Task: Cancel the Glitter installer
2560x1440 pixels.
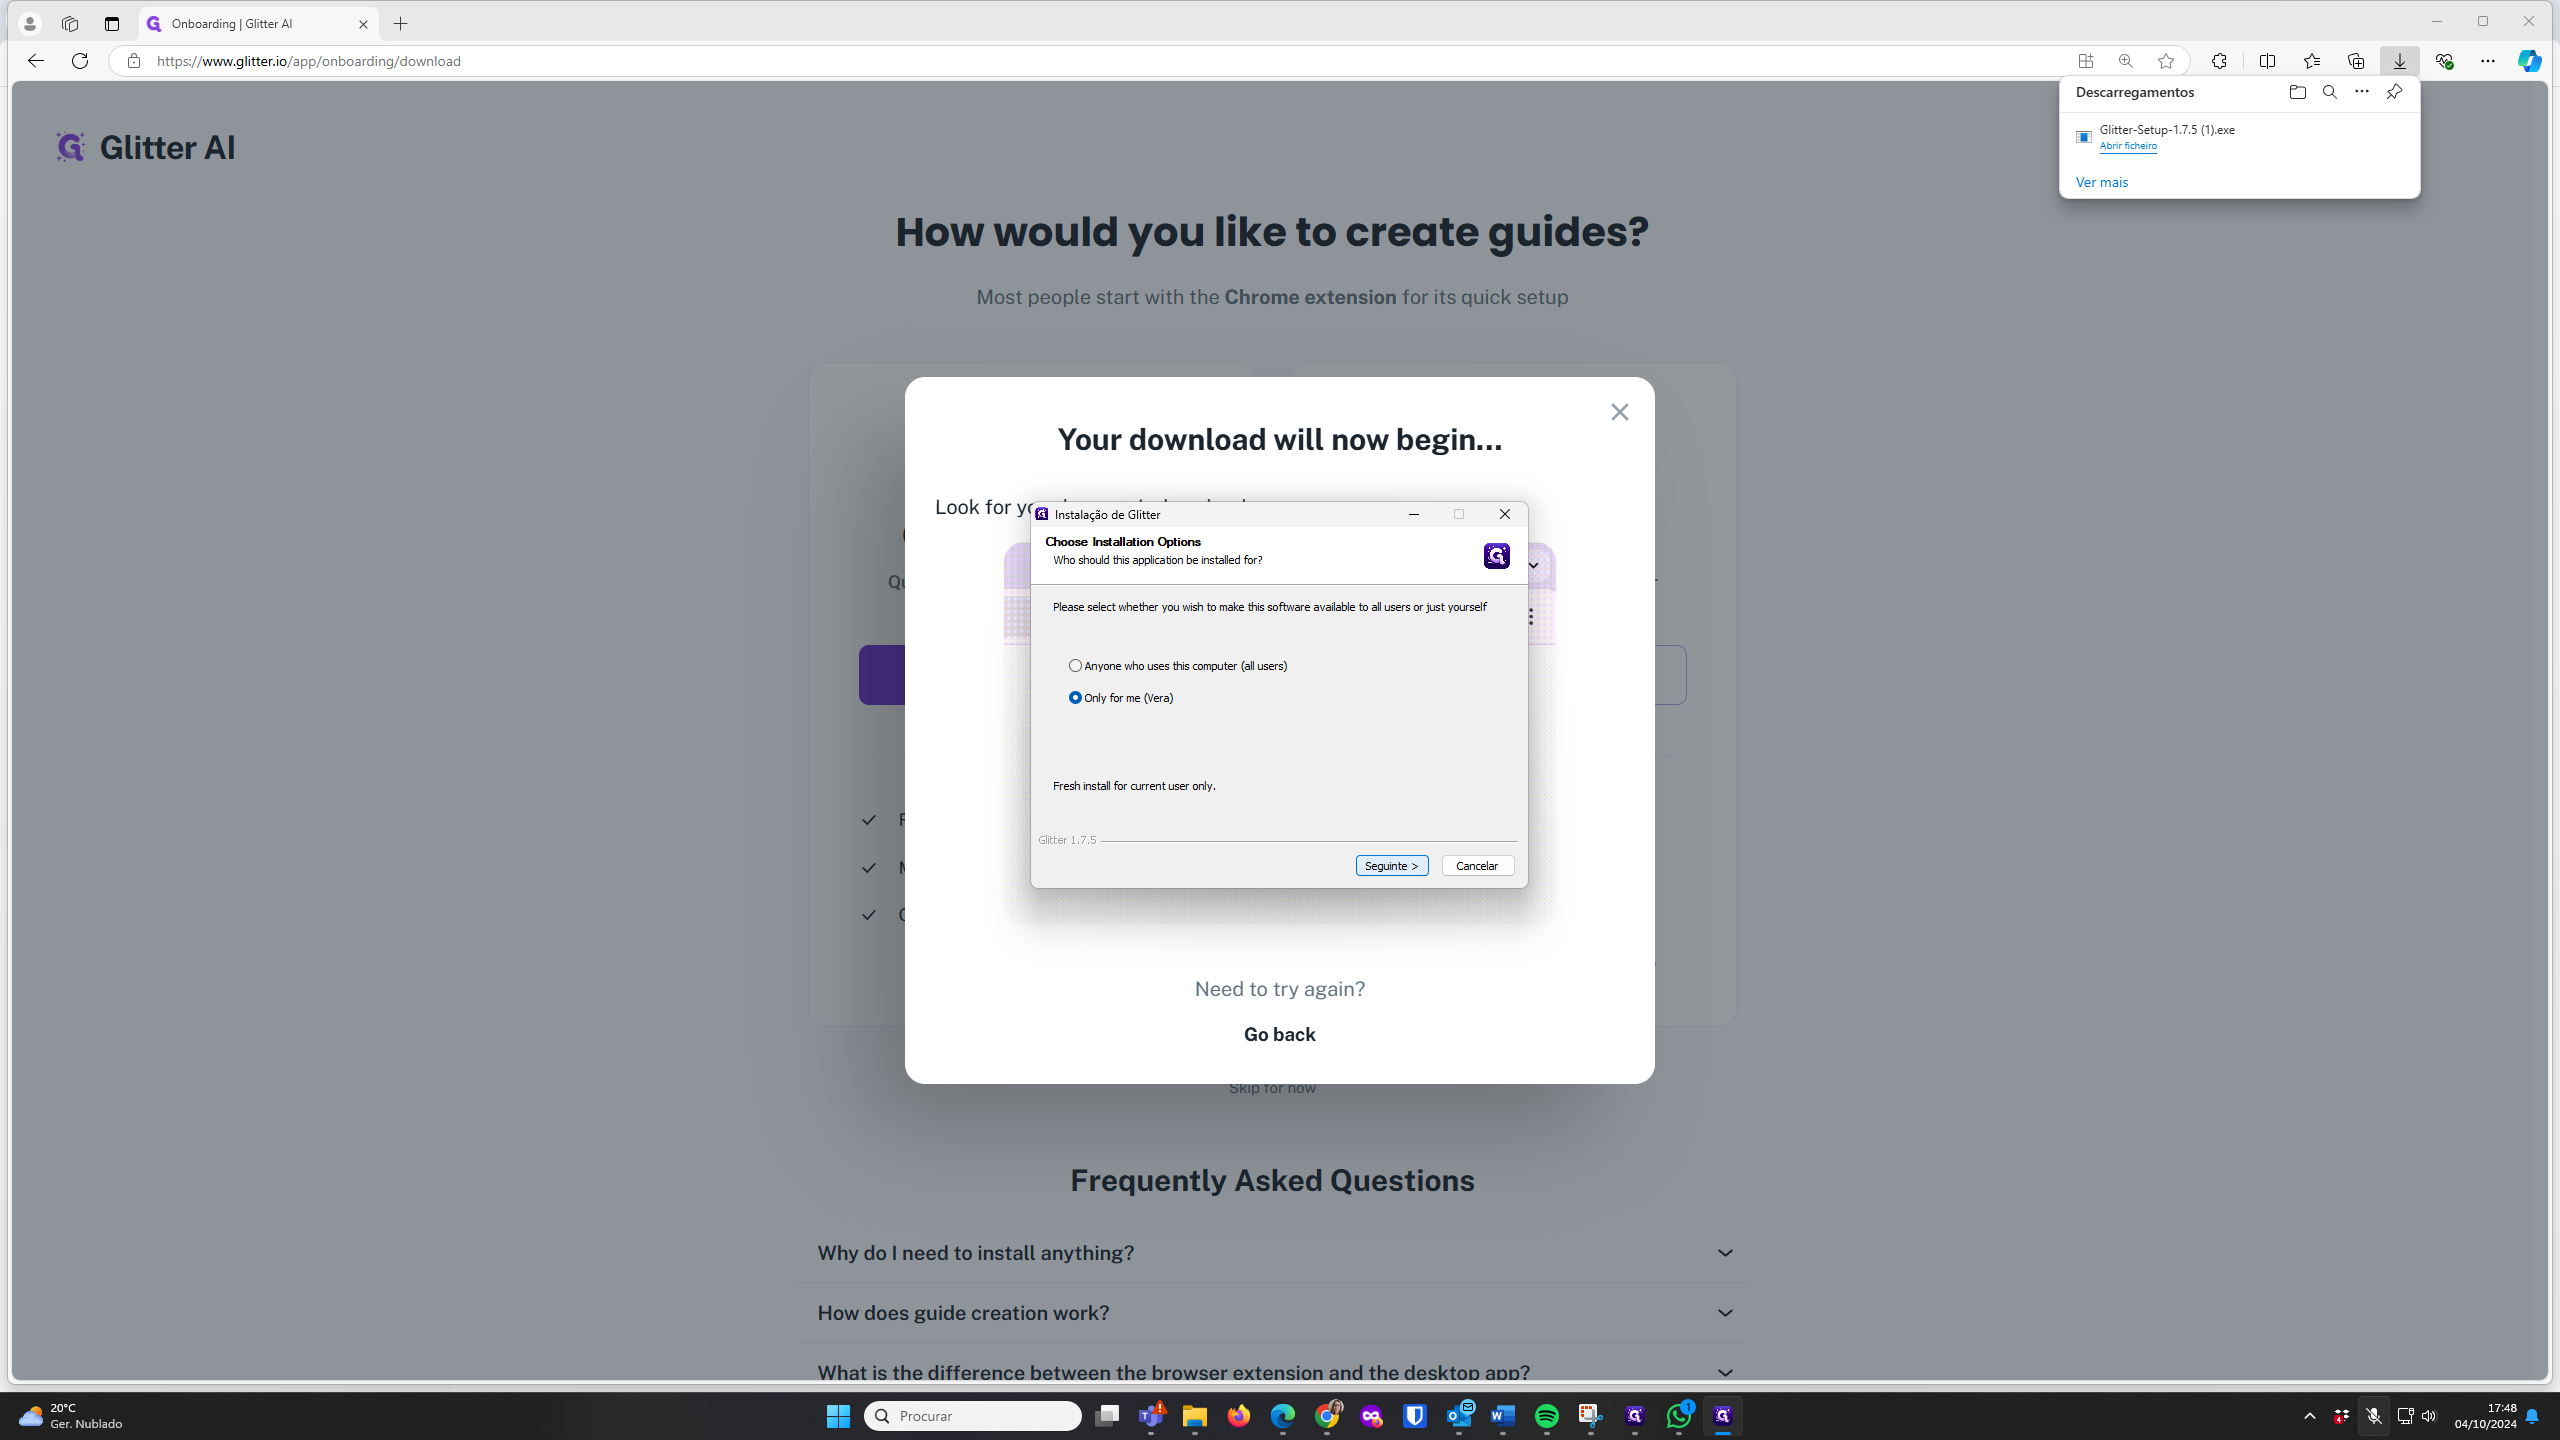Action: [1477, 866]
